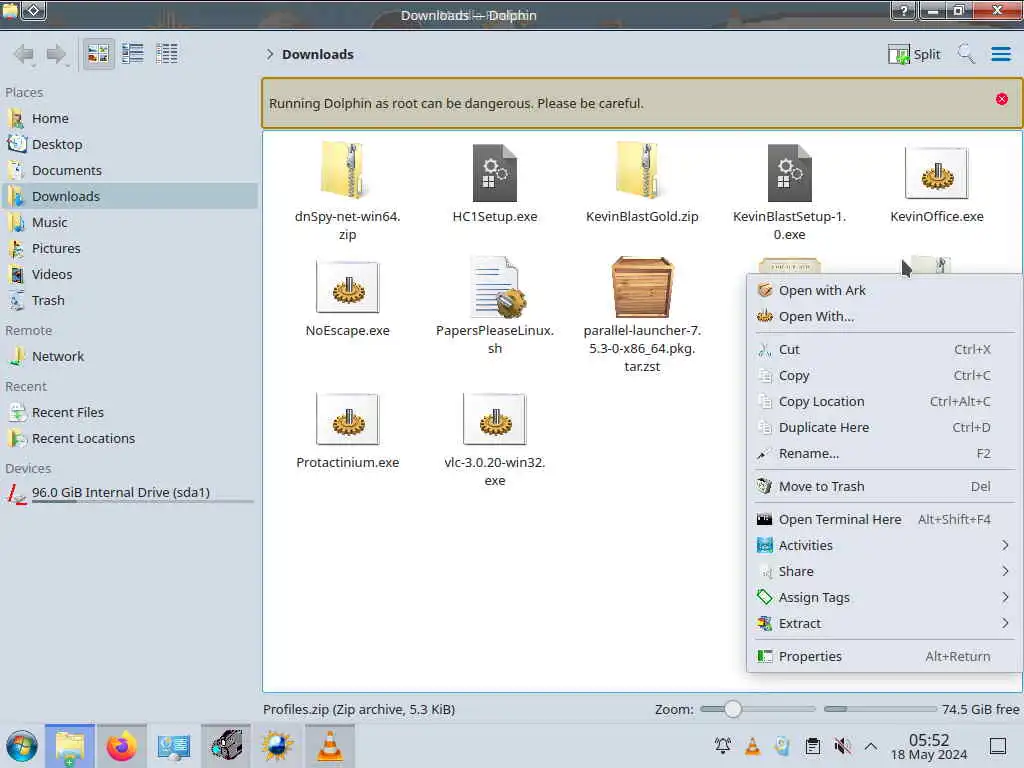Image resolution: width=1024 pixels, height=768 pixels.
Task: Select Protactinium.exe file icon
Action: pyautogui.click(x=347, y=419)
